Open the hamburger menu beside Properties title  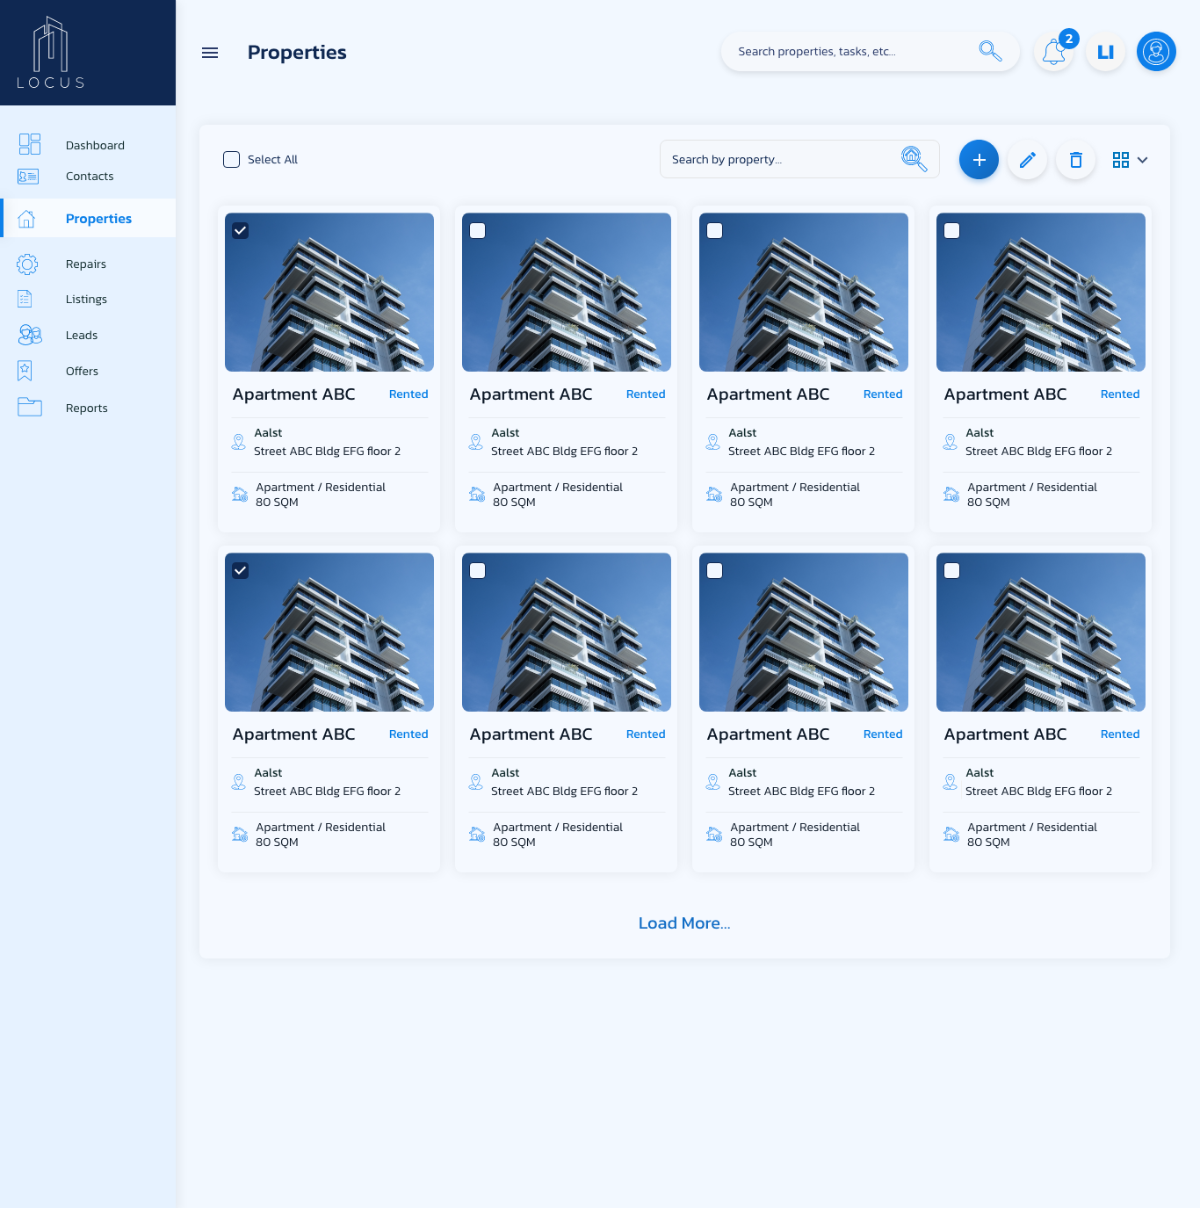tap(210, 53)
